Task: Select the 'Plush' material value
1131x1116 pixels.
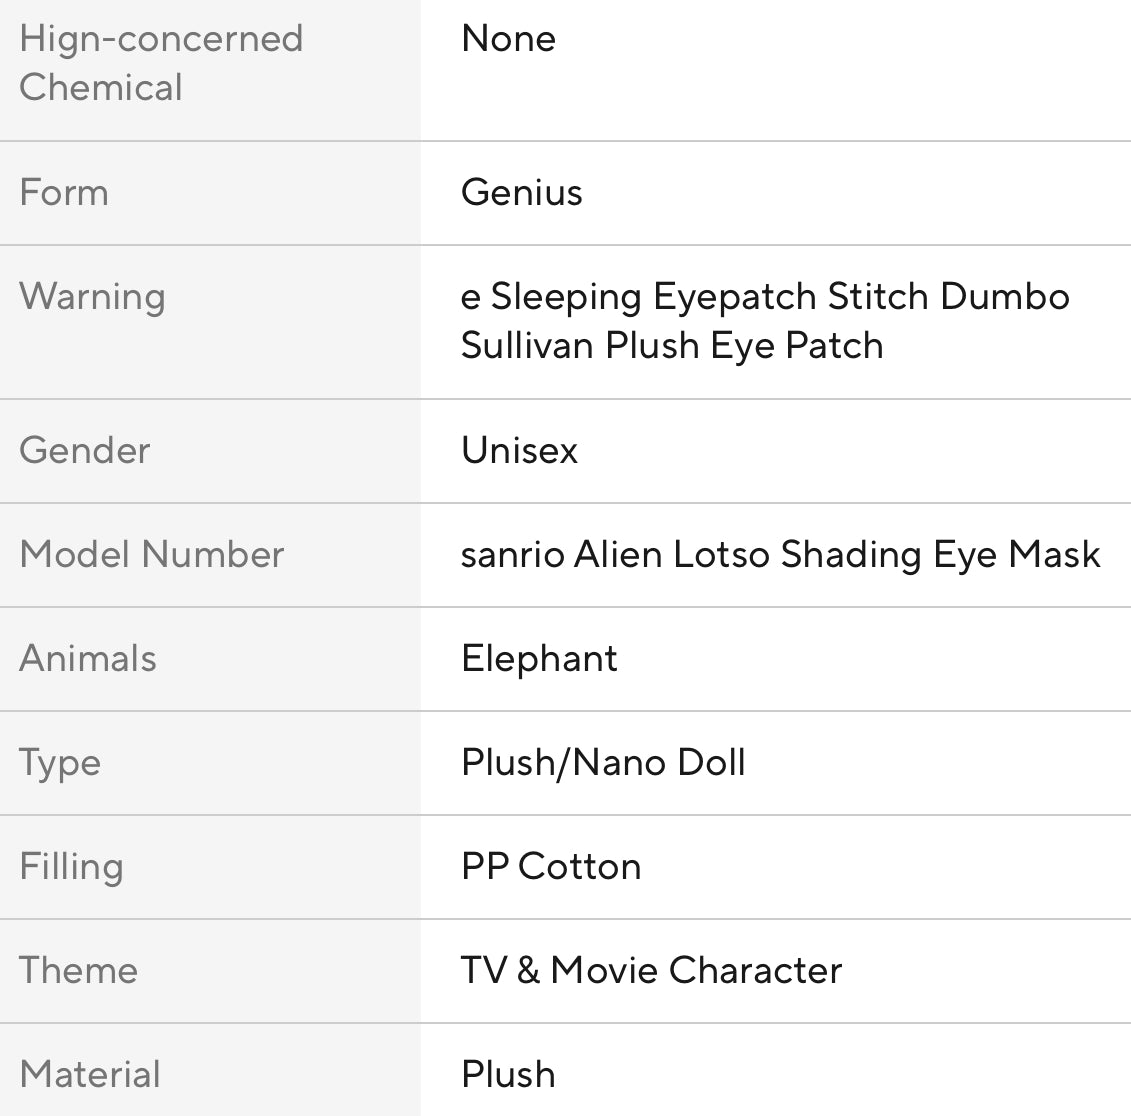Action: (x=508, y=1074)
